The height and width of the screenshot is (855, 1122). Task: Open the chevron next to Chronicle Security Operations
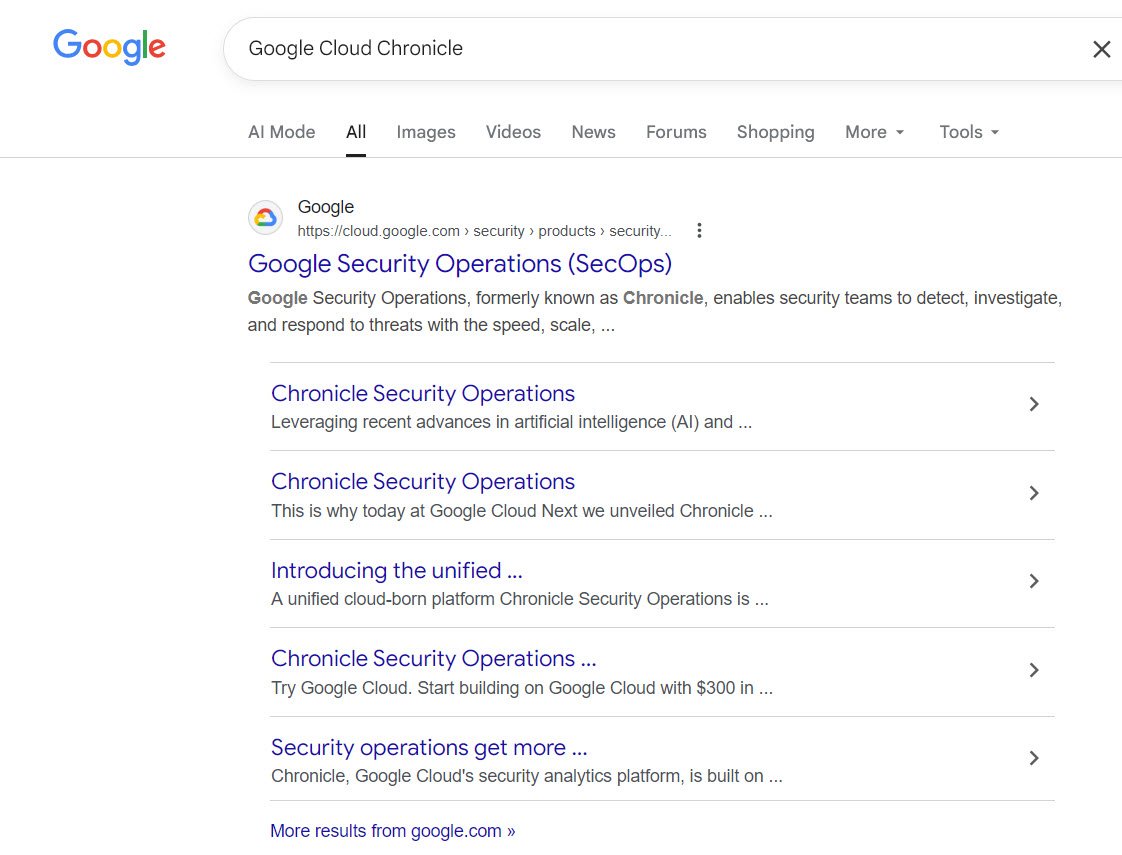1034,404
